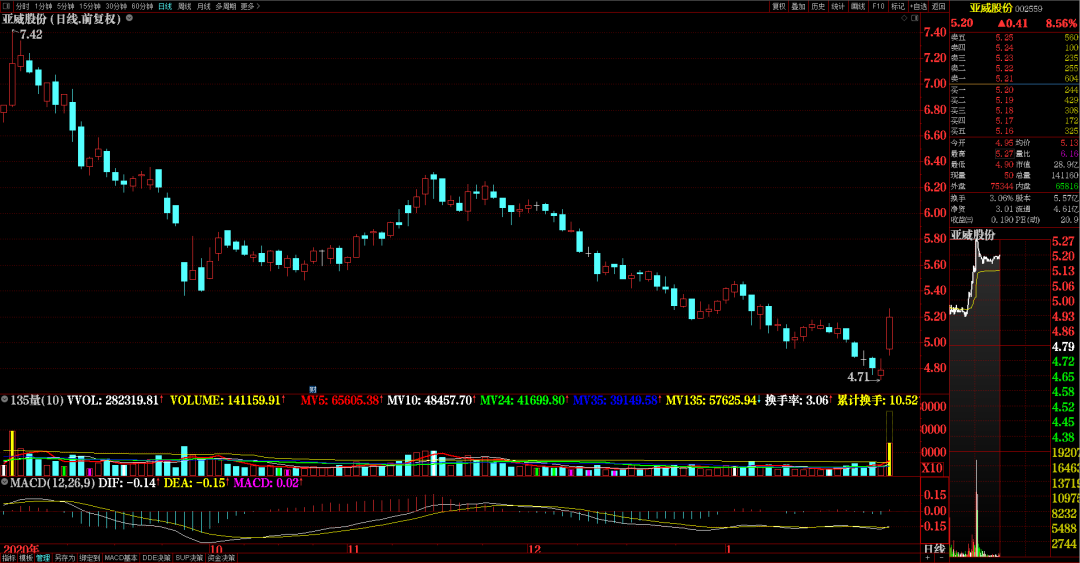The image size is (1080, 563).
Task: Click the latest red candlestick
Action: click(890, 333)
